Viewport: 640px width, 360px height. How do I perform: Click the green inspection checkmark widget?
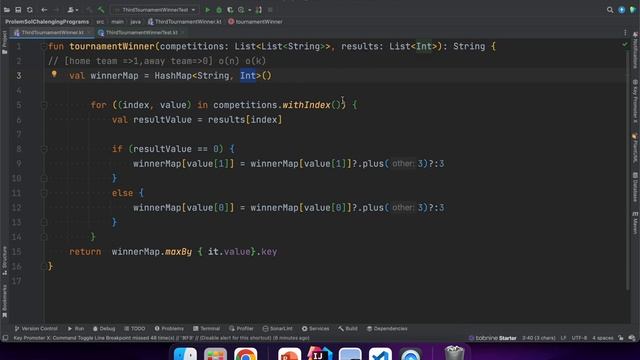[624, 44]
